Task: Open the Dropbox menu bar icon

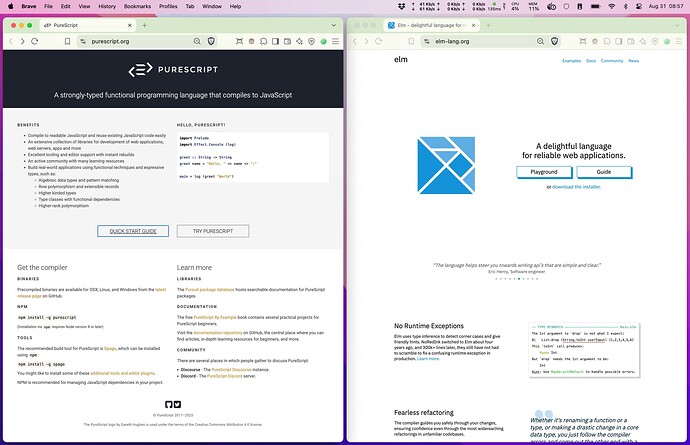Action: click(x=401, y=6)
